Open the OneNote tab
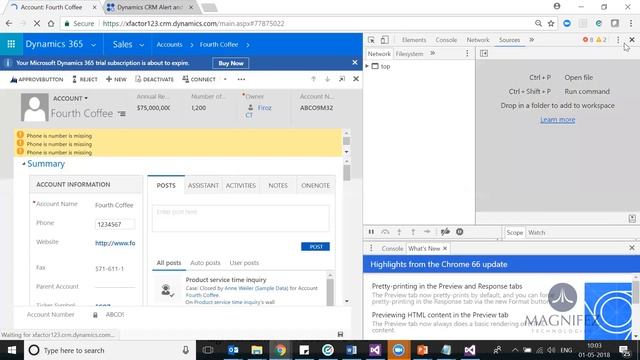The height and width of the screenshot is (360, 640). tap(316, 185)
